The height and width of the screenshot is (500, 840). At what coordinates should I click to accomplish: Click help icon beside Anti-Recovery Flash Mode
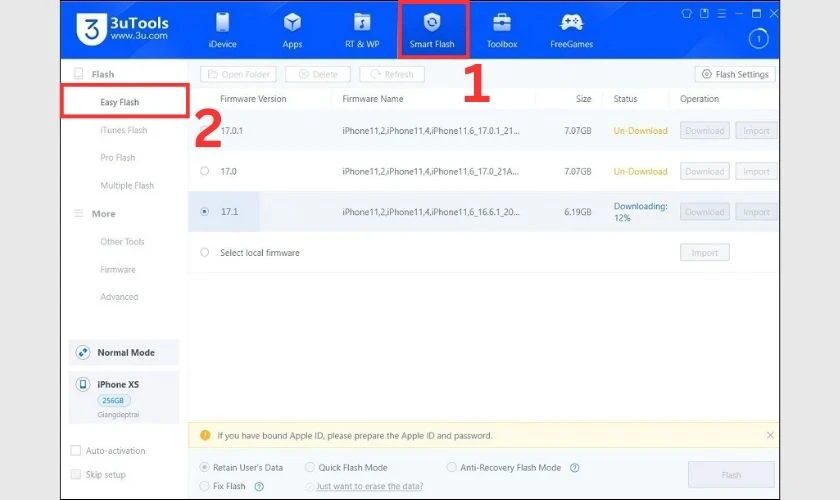[574, 468]
